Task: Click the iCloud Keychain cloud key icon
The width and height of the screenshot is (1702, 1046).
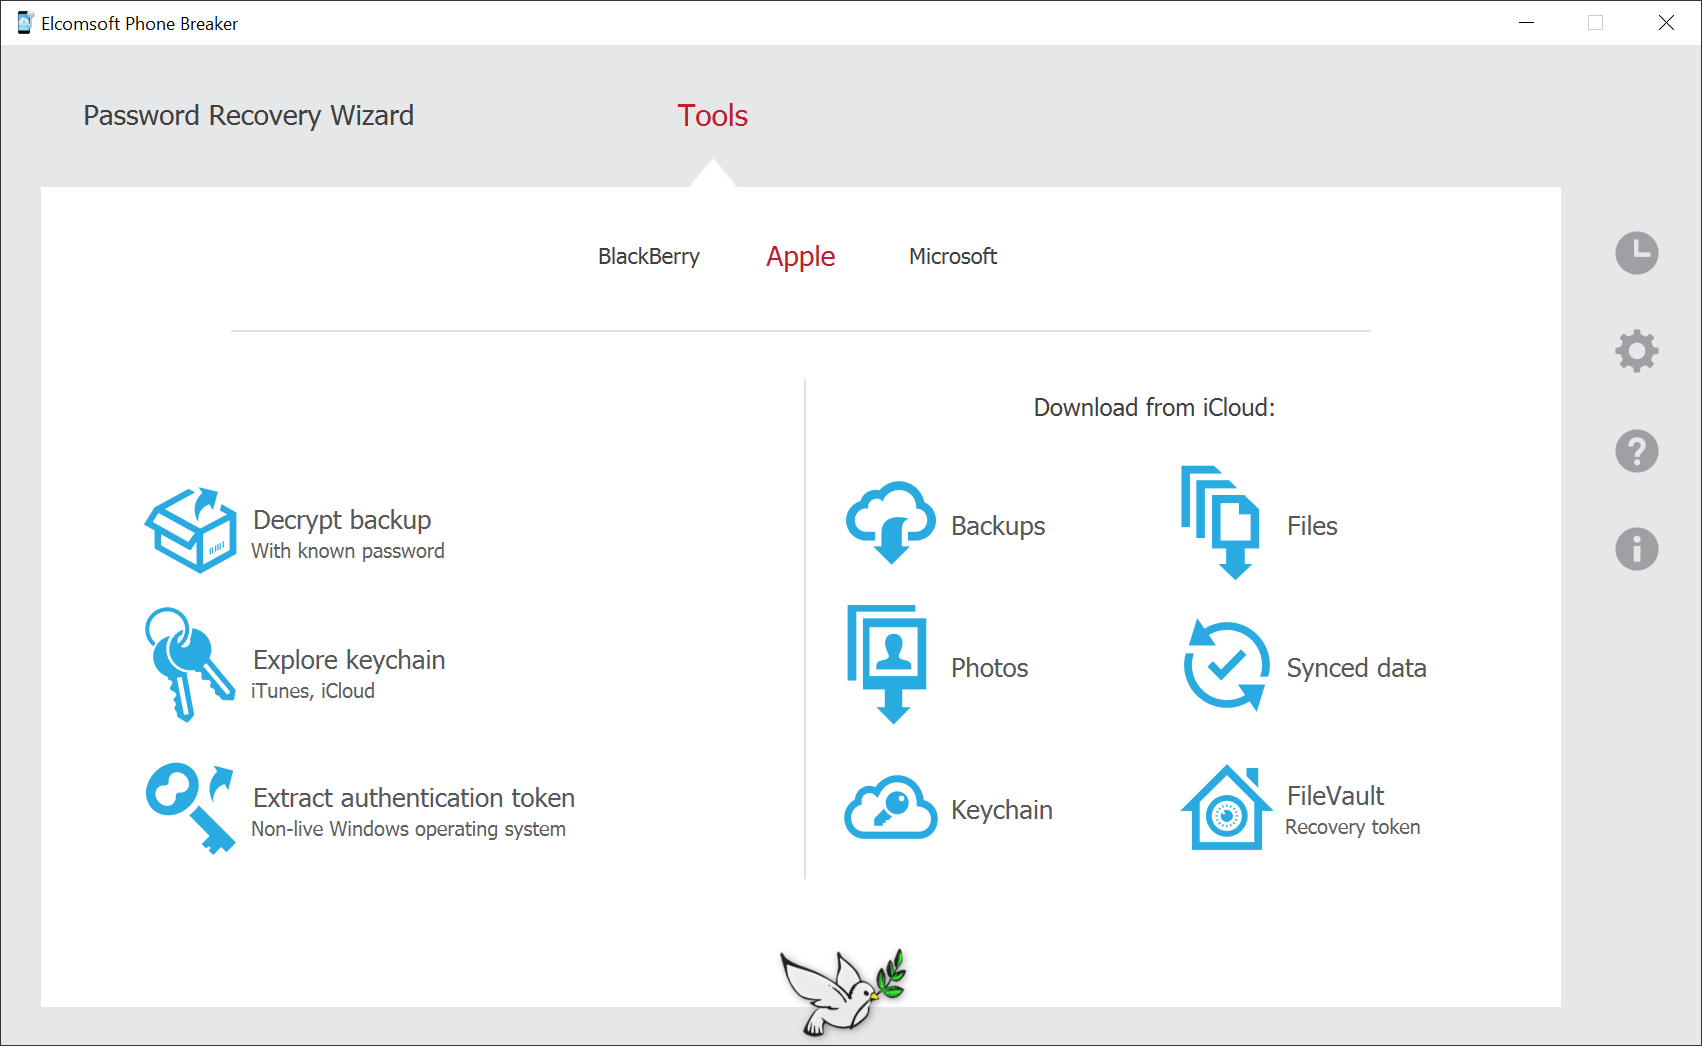Action: click(x=891, y=807)
